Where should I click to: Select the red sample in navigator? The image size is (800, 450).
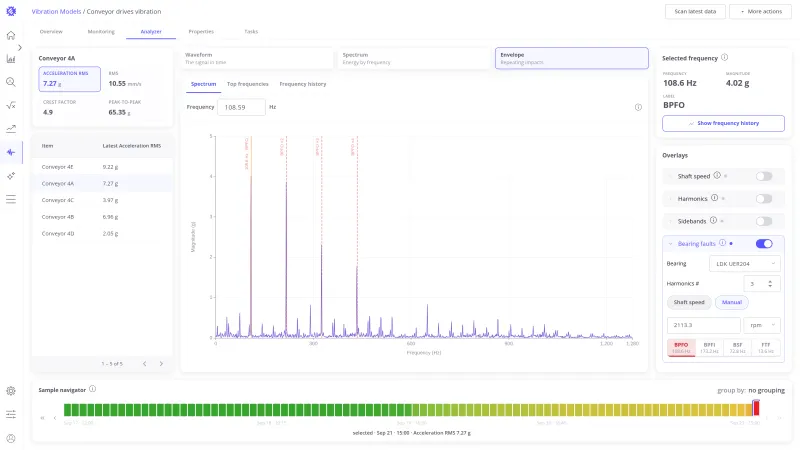pyautogui.click(x=756, y=408)
